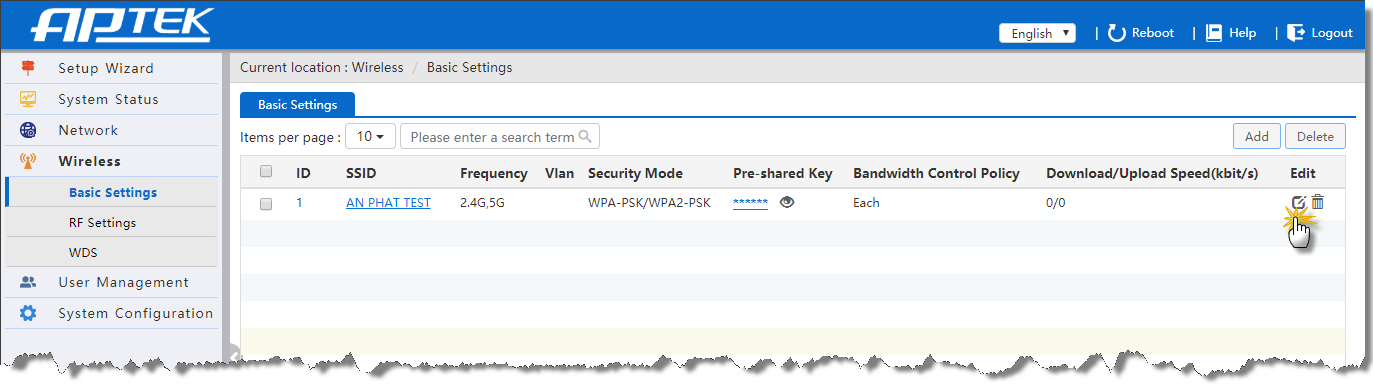Check the select-all checkbox in table header
Screen dimensions: 1373x385
(x=266, y=172)
